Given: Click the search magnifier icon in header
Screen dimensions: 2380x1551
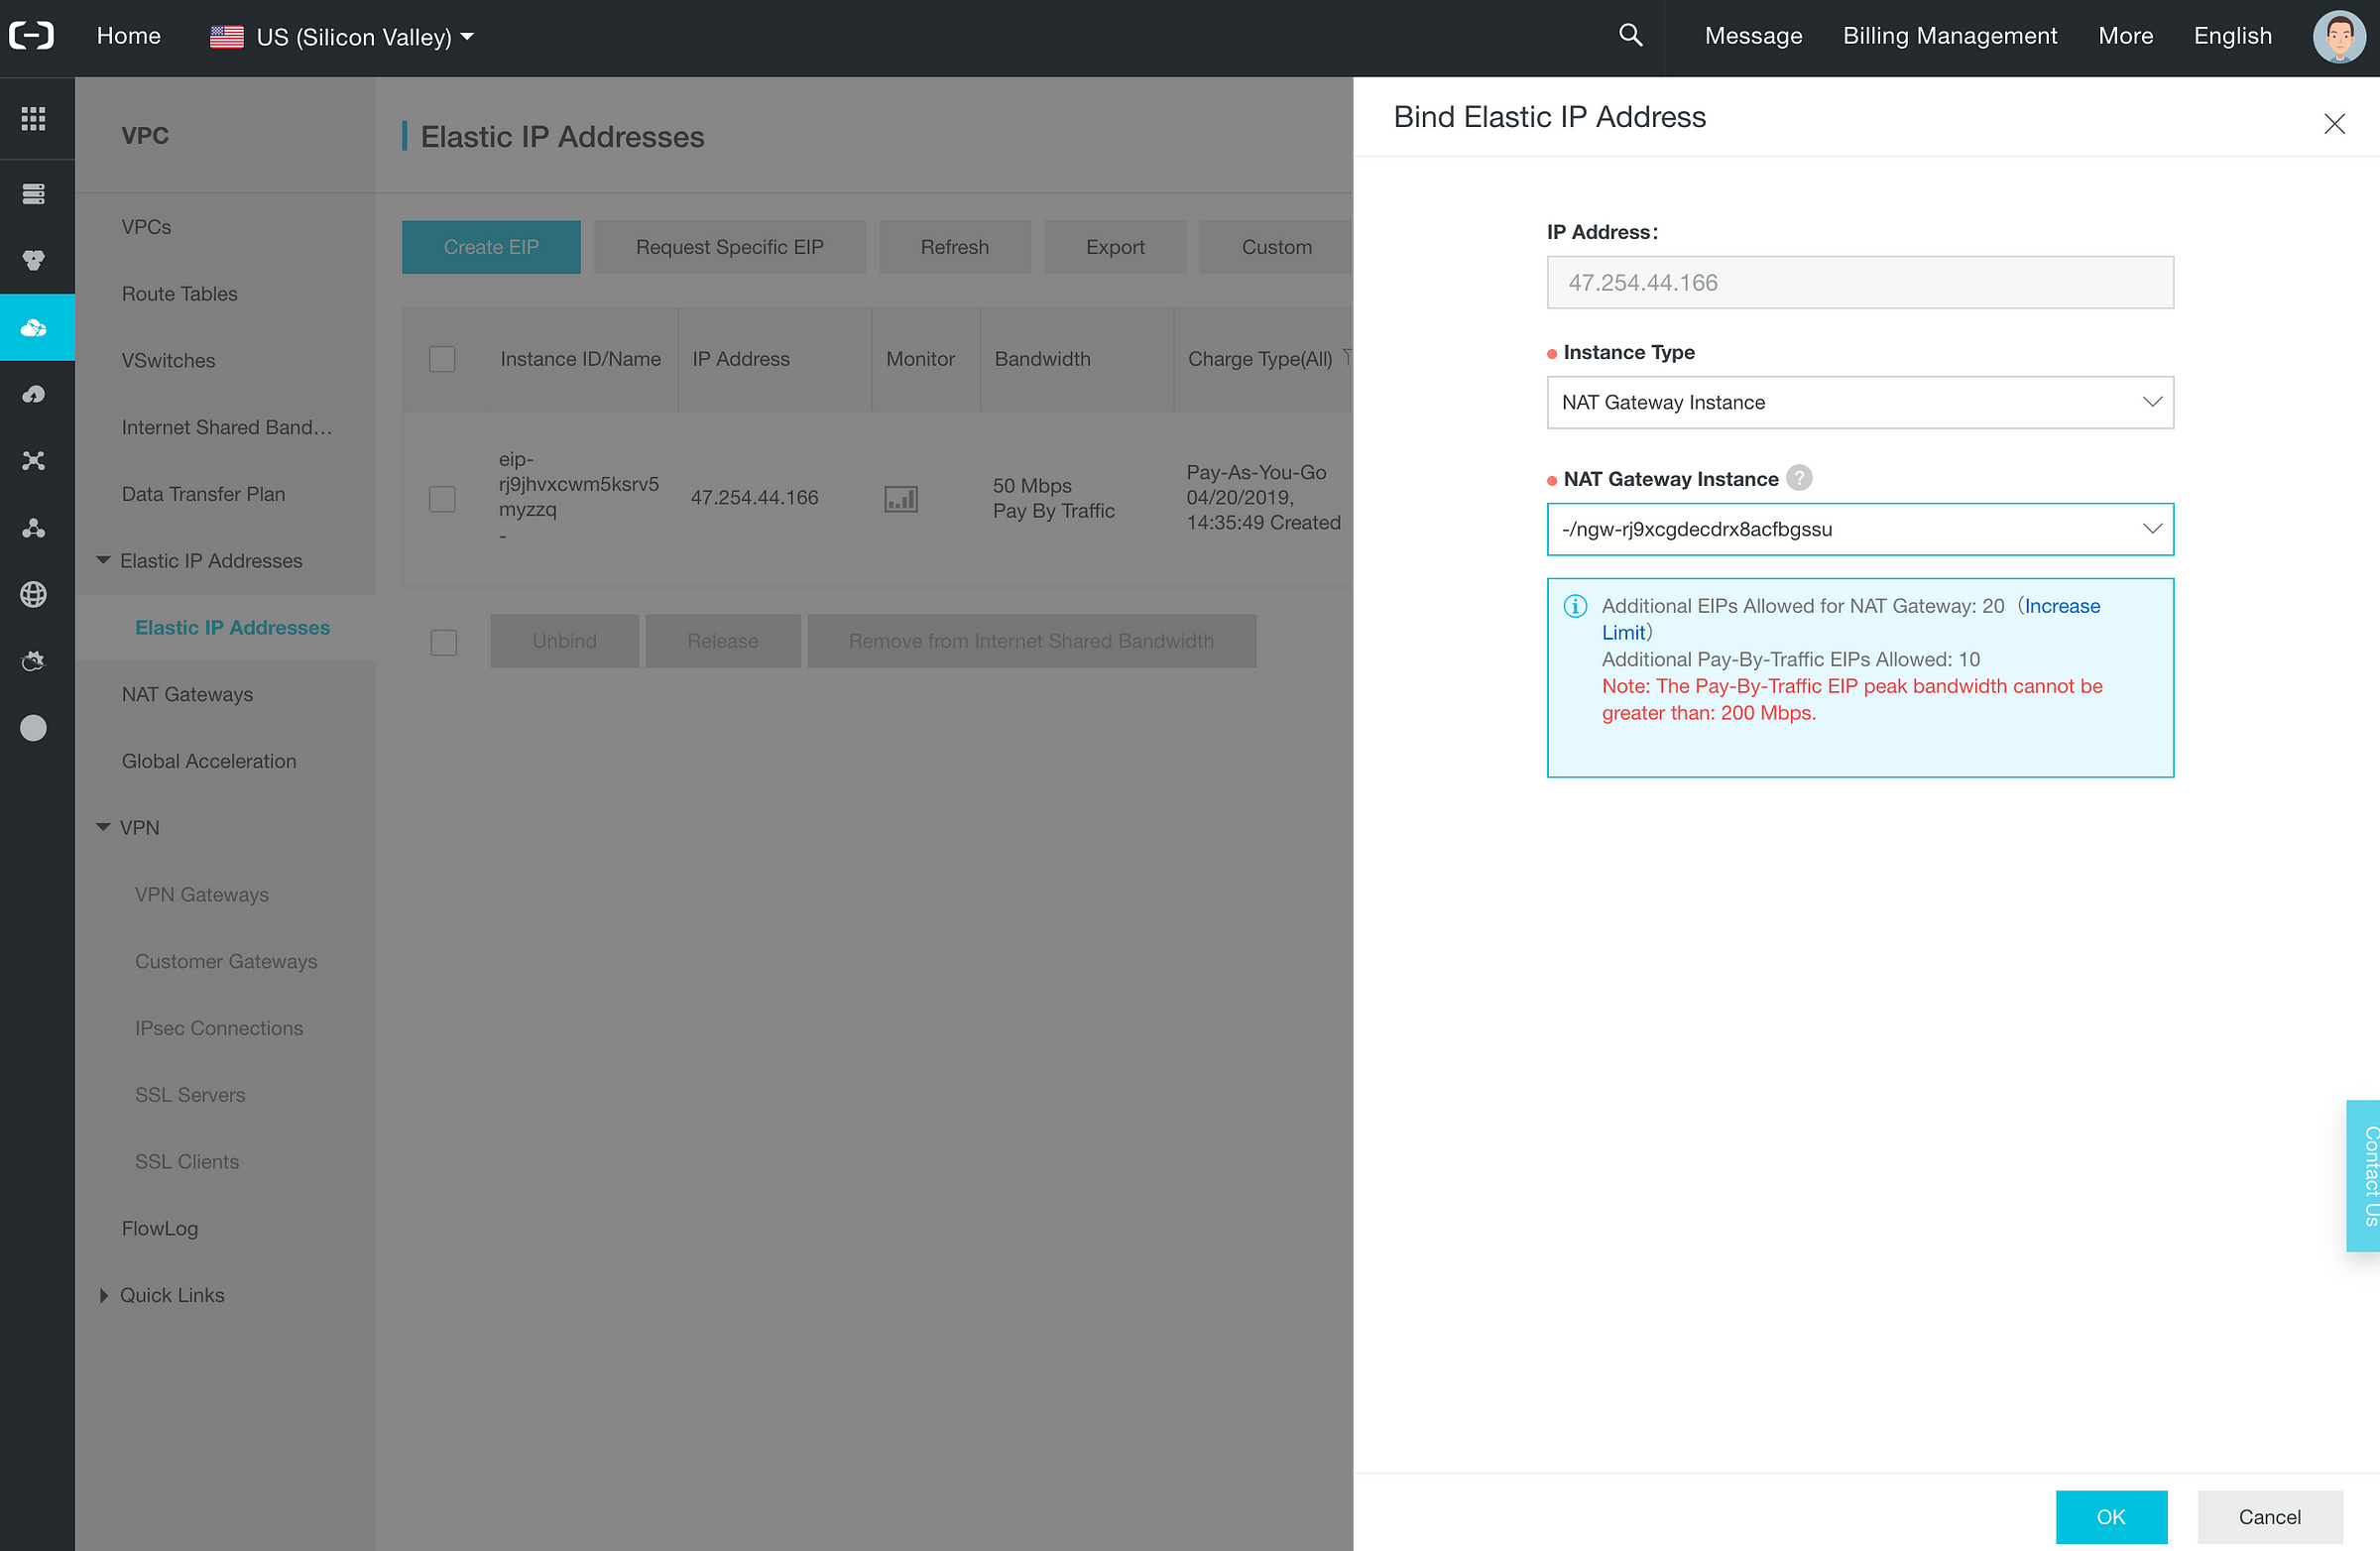Looking at the screenshot, I should [1630, 37].
